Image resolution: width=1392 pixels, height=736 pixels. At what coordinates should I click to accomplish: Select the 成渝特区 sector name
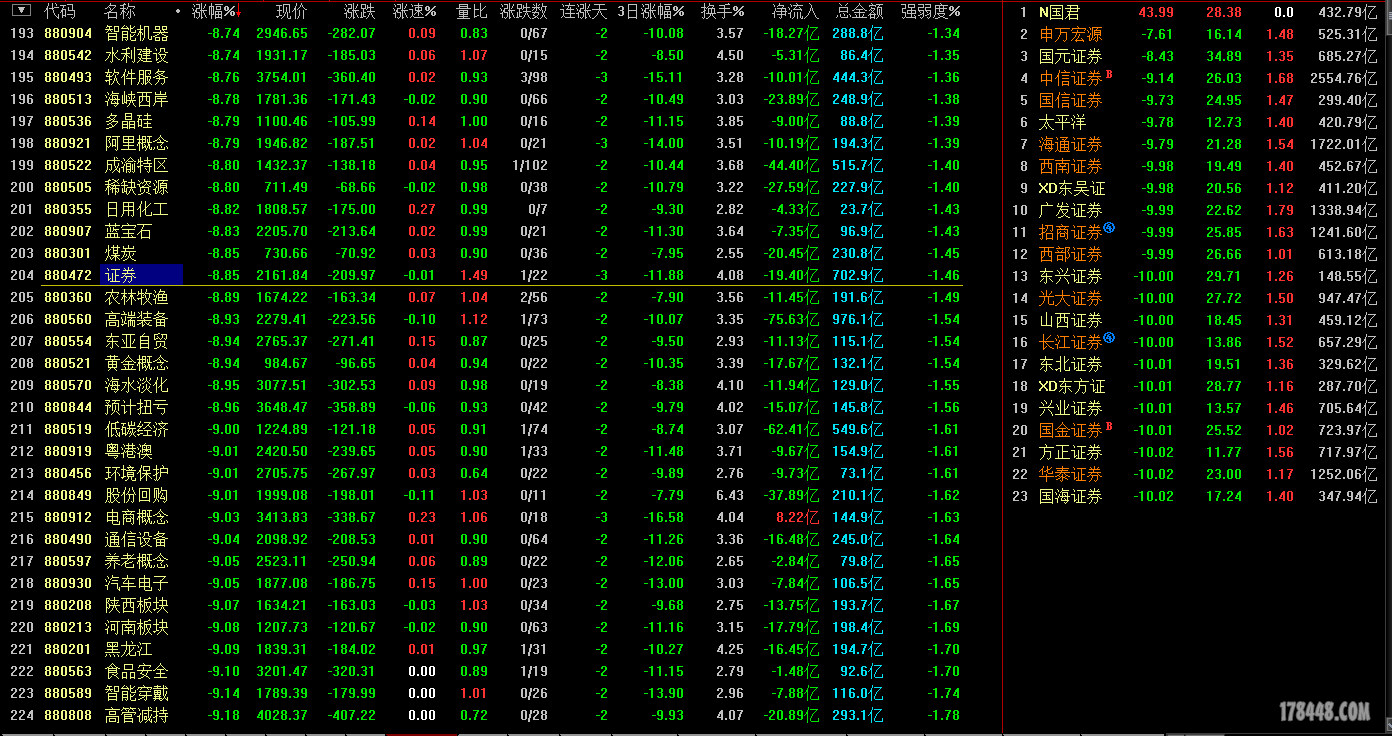click(137, 165)
